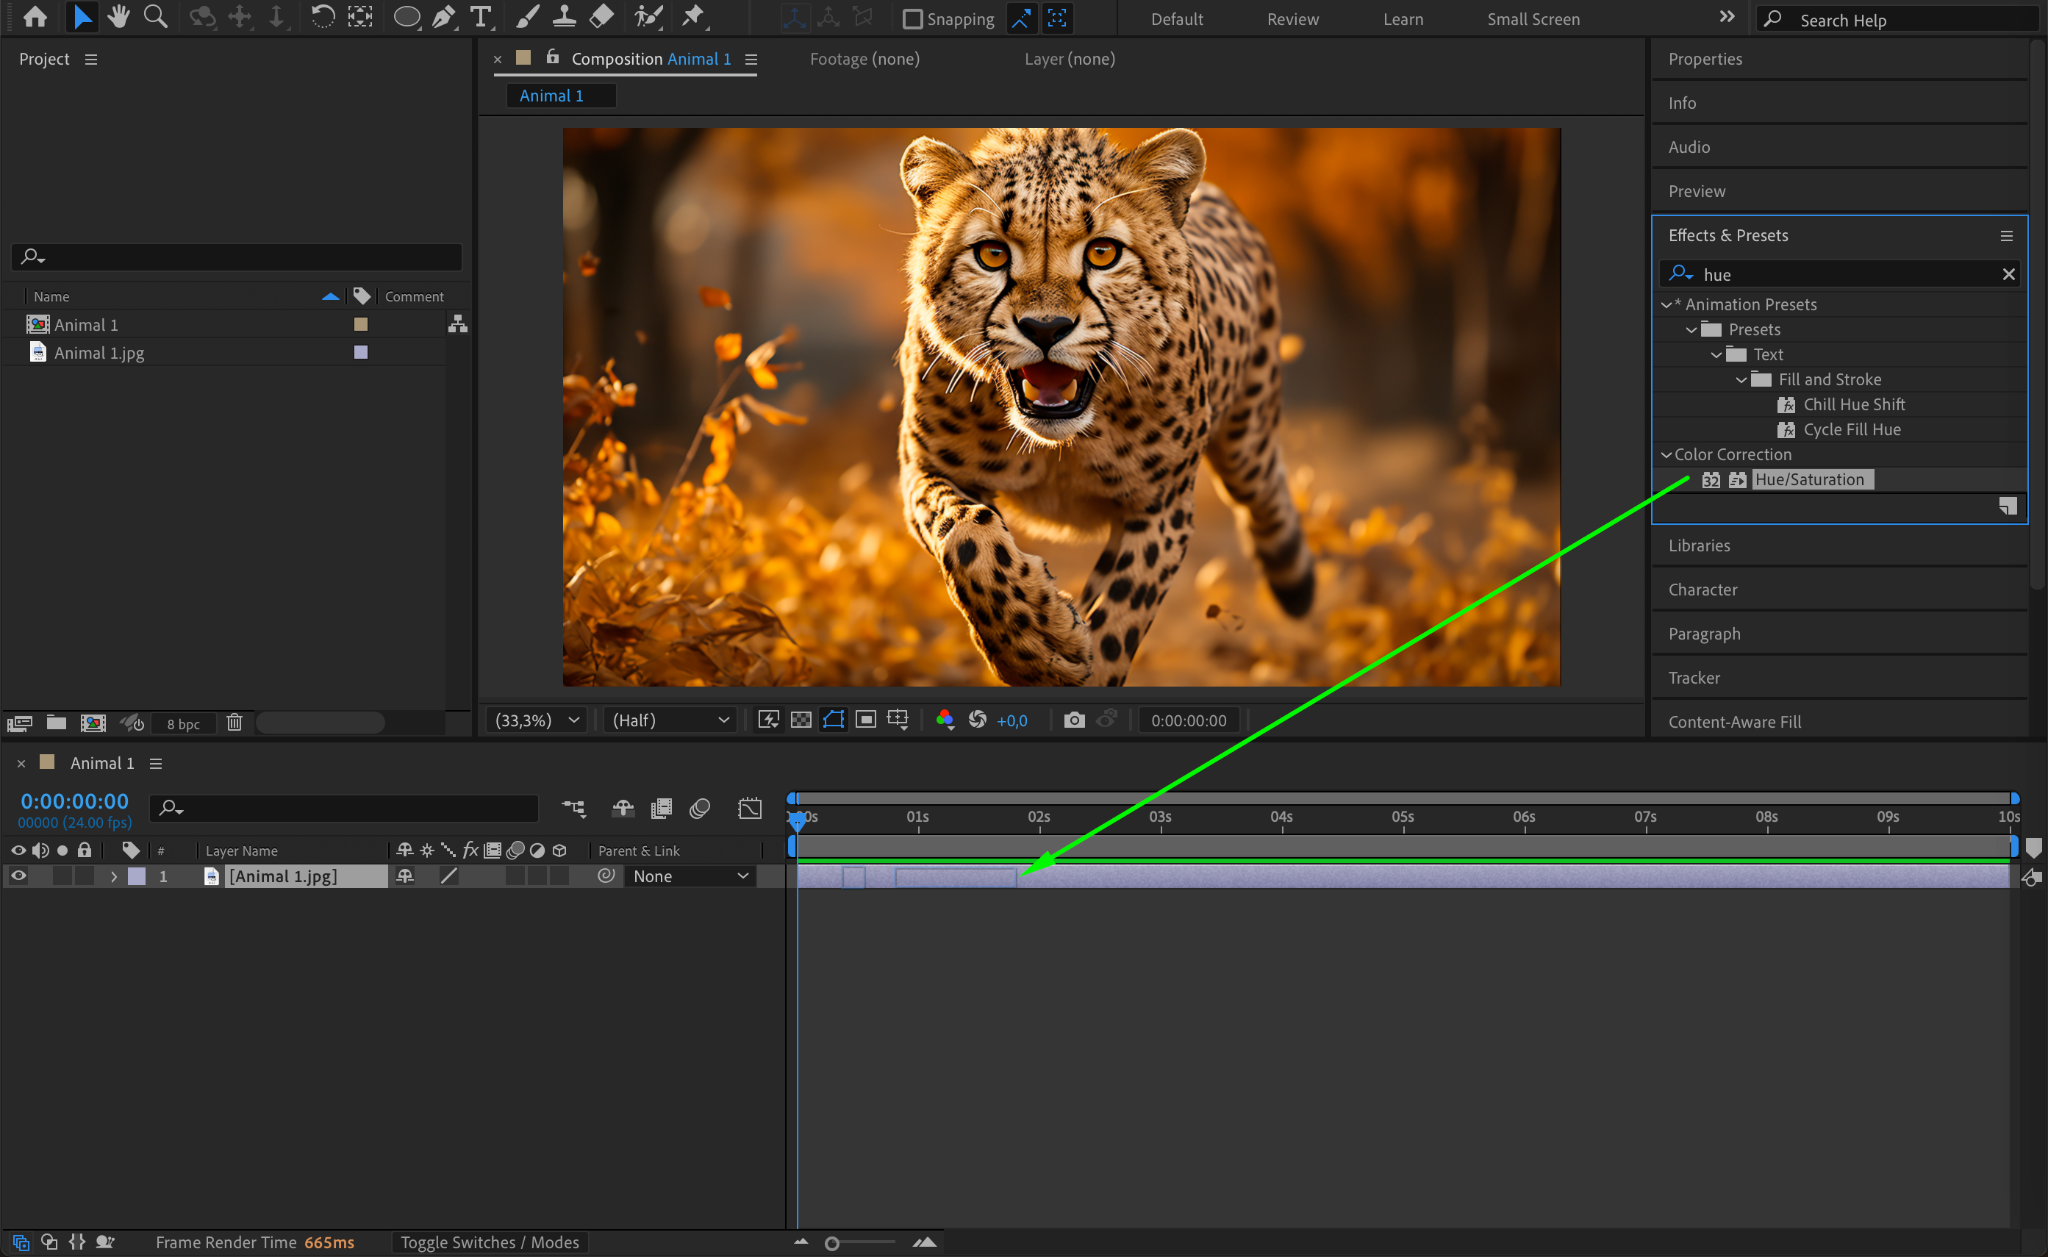Viewport: 2048px width, 1257px height.
Task: Clear the hue search field
Action: [x=2008, y=274]
